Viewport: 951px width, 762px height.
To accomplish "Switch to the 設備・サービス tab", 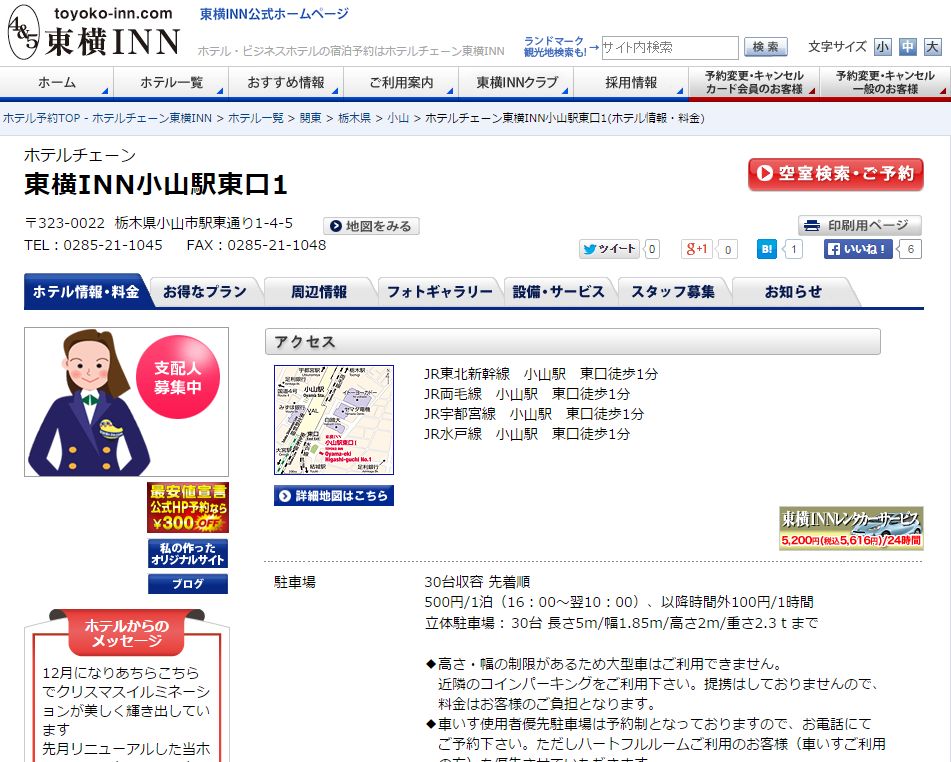I will 559,292.
